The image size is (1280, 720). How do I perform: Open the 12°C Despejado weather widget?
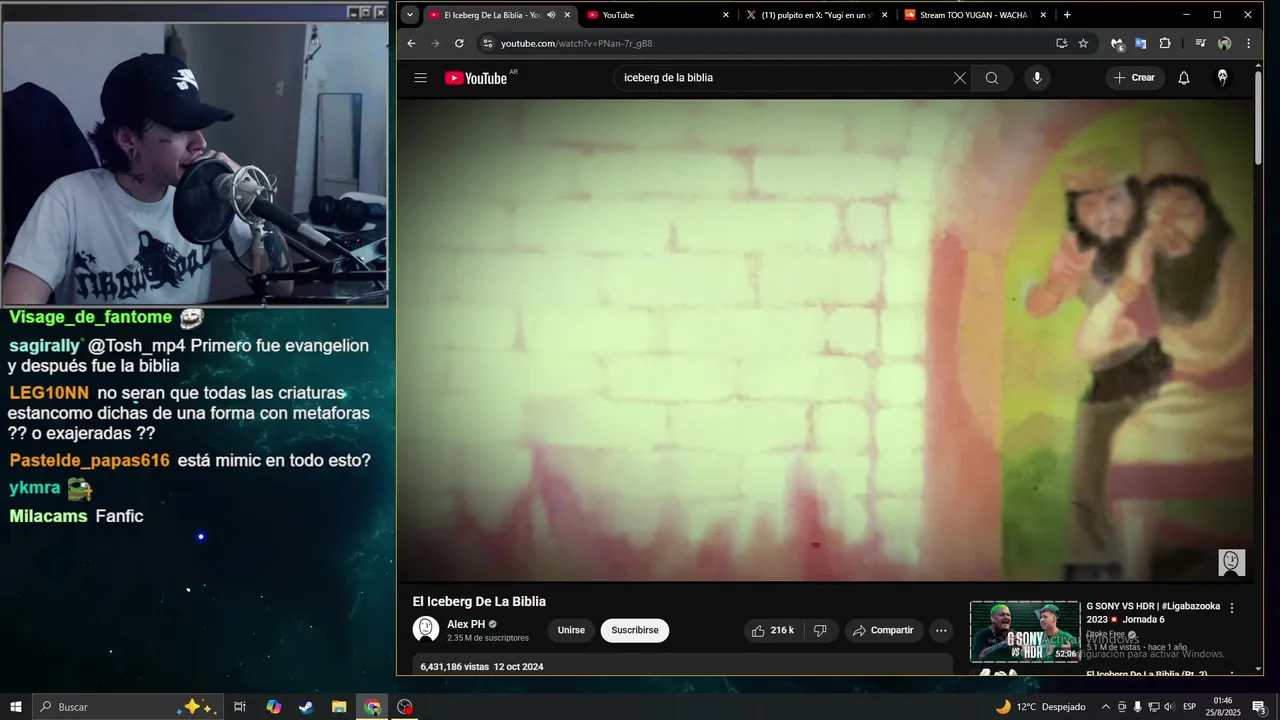click(1040, 707)
